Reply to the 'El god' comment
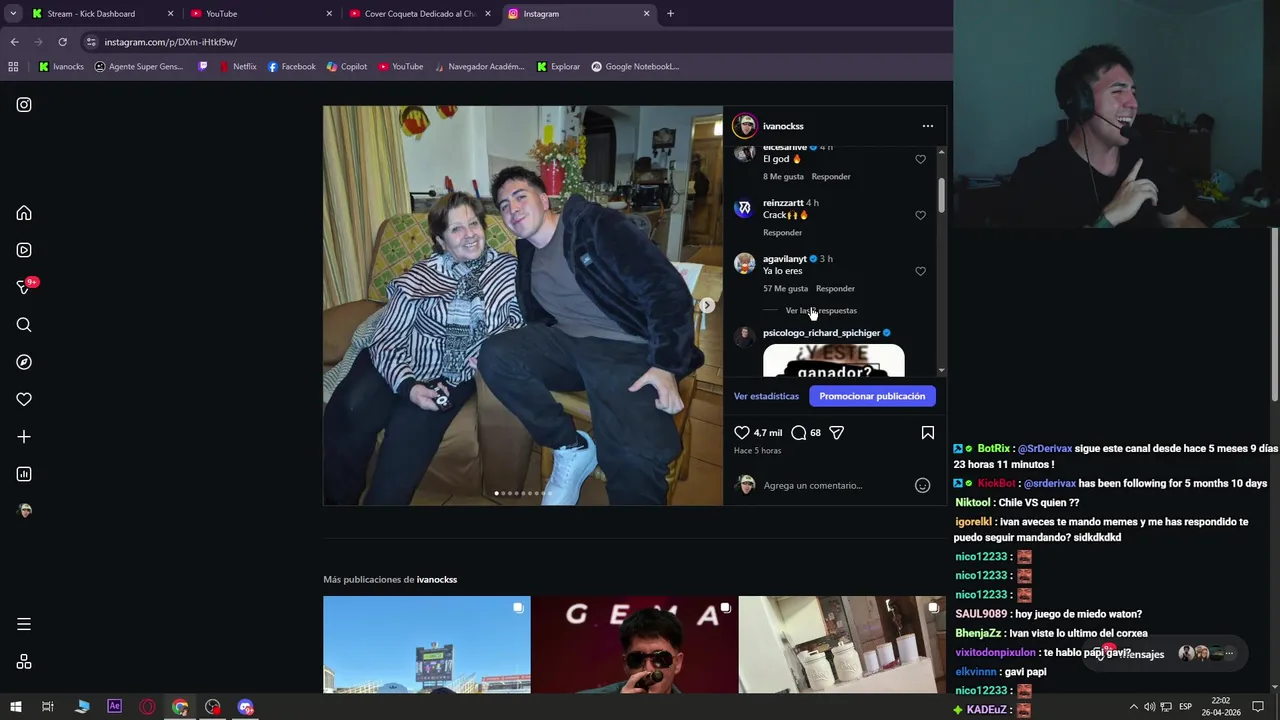 point(831,177)
